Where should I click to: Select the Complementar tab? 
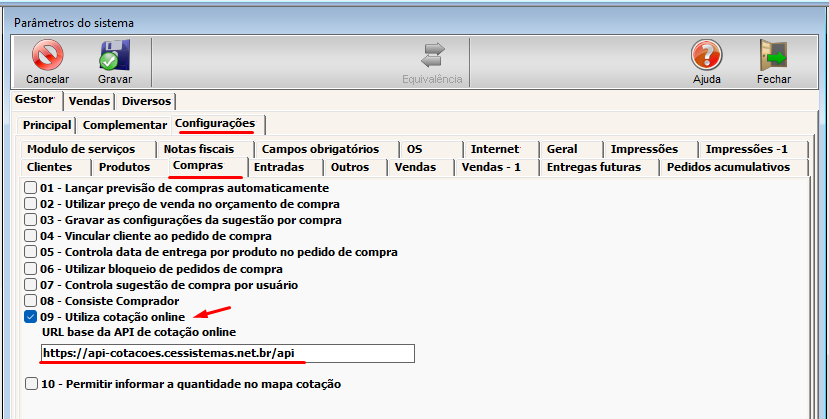[125, 125]
